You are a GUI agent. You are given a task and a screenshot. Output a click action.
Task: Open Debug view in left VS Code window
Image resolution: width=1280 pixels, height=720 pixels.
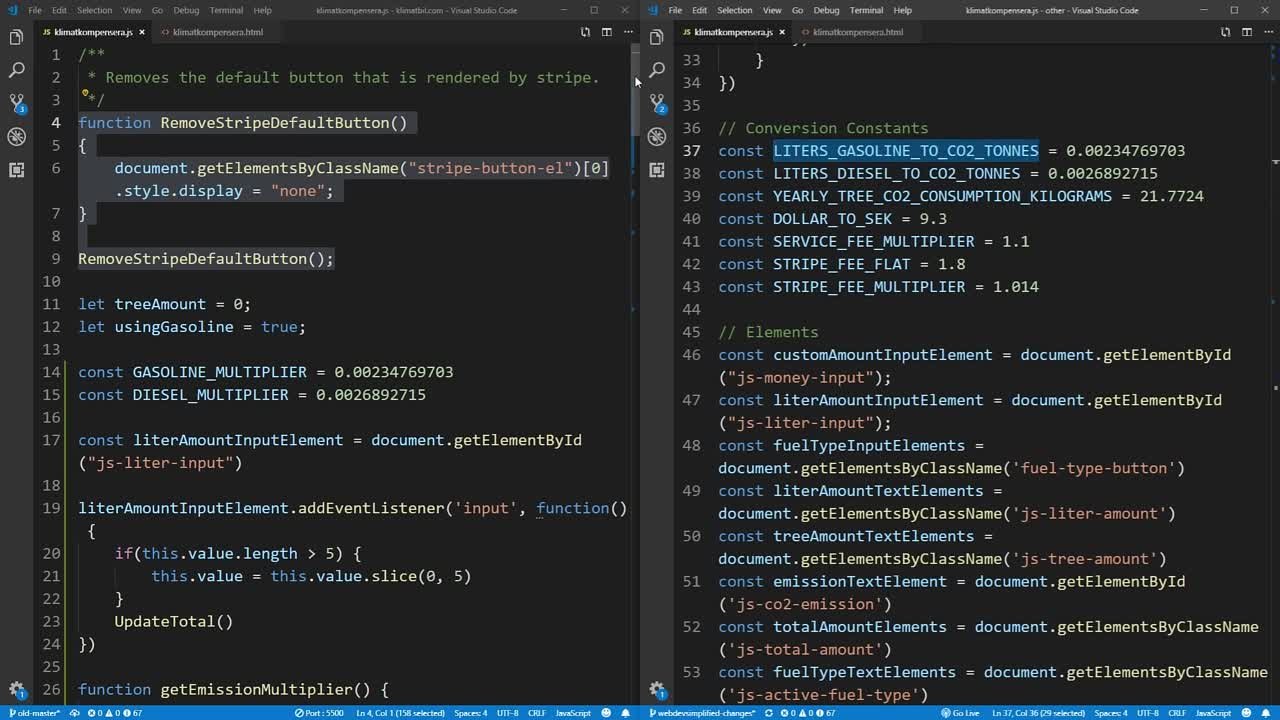point(16,137)
